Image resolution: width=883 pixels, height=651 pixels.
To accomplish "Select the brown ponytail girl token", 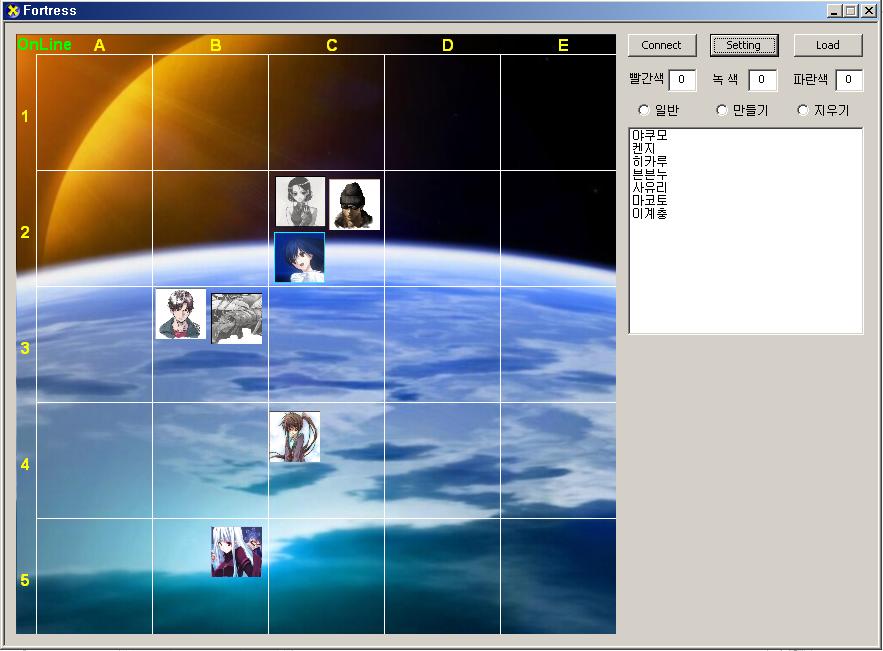I will pyautogui.click(x=295, y=436).
